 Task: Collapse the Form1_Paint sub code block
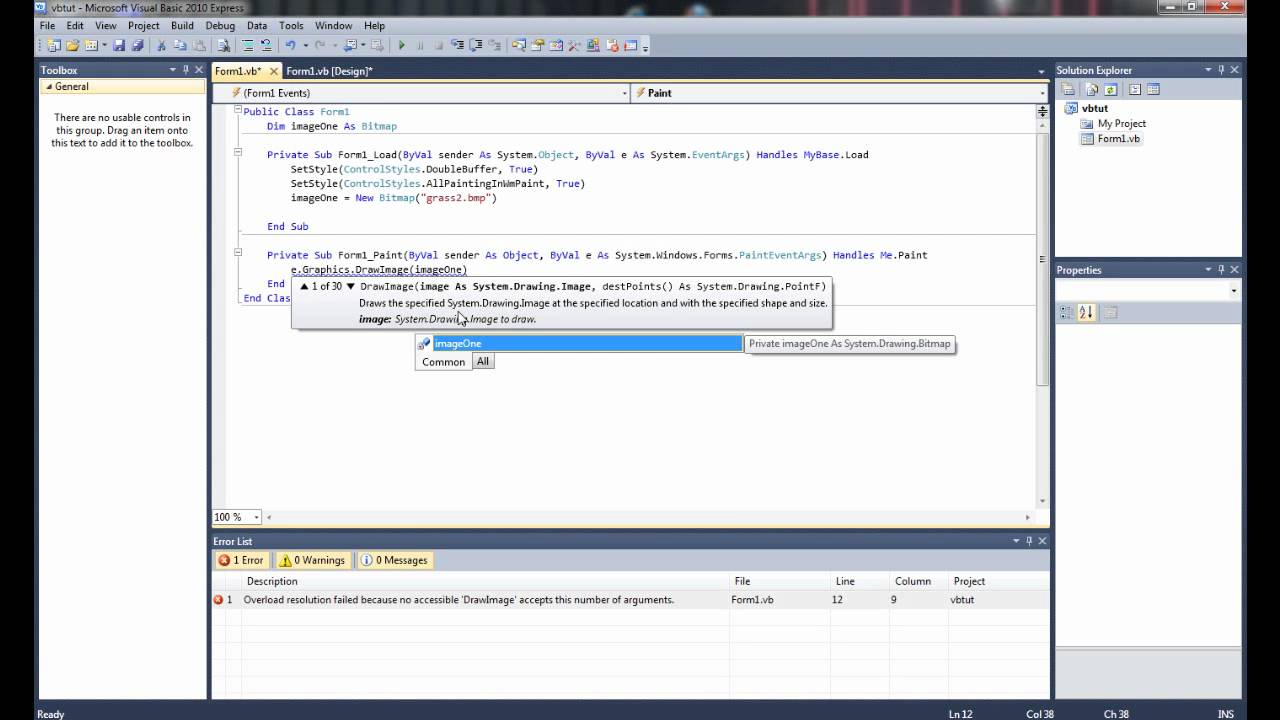(238, 254)
